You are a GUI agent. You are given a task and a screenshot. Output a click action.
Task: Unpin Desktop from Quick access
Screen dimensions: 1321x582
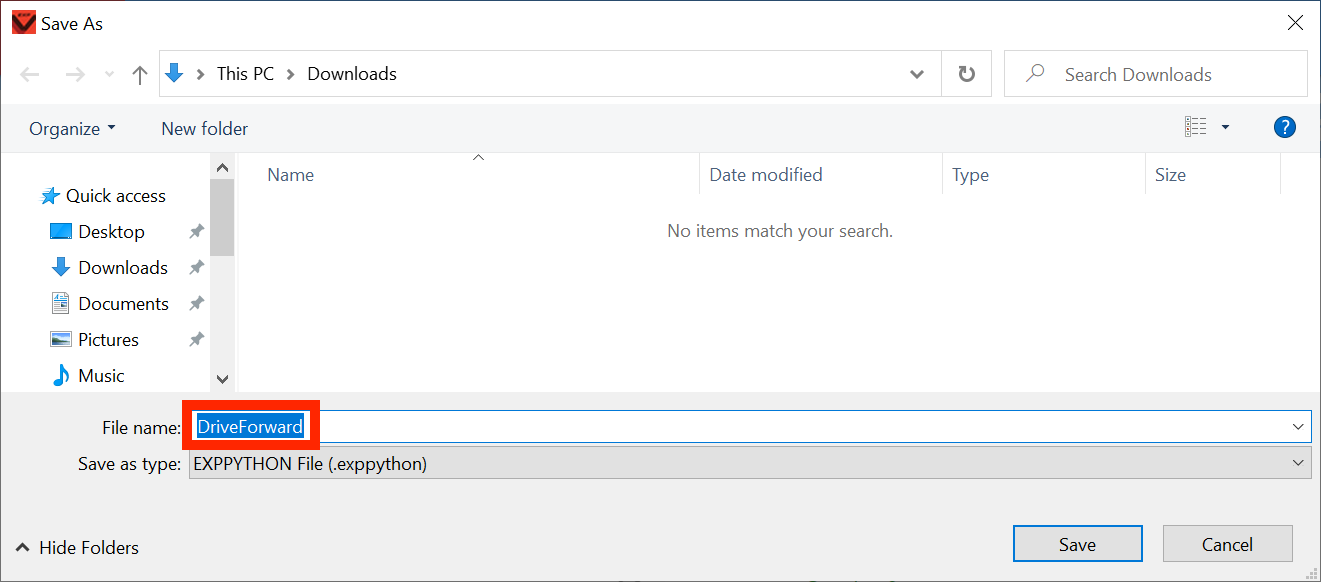point(196,232)
